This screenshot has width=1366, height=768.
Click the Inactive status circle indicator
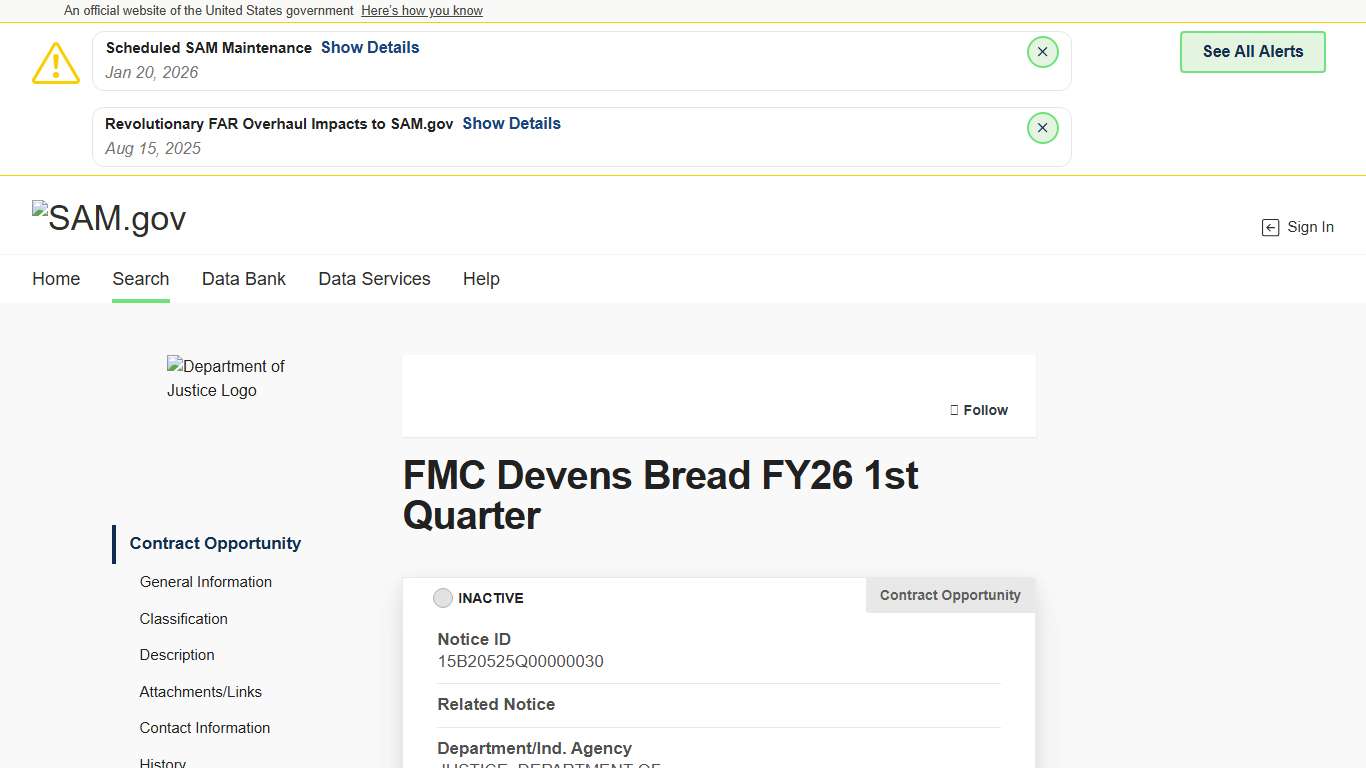click(443, 598)
